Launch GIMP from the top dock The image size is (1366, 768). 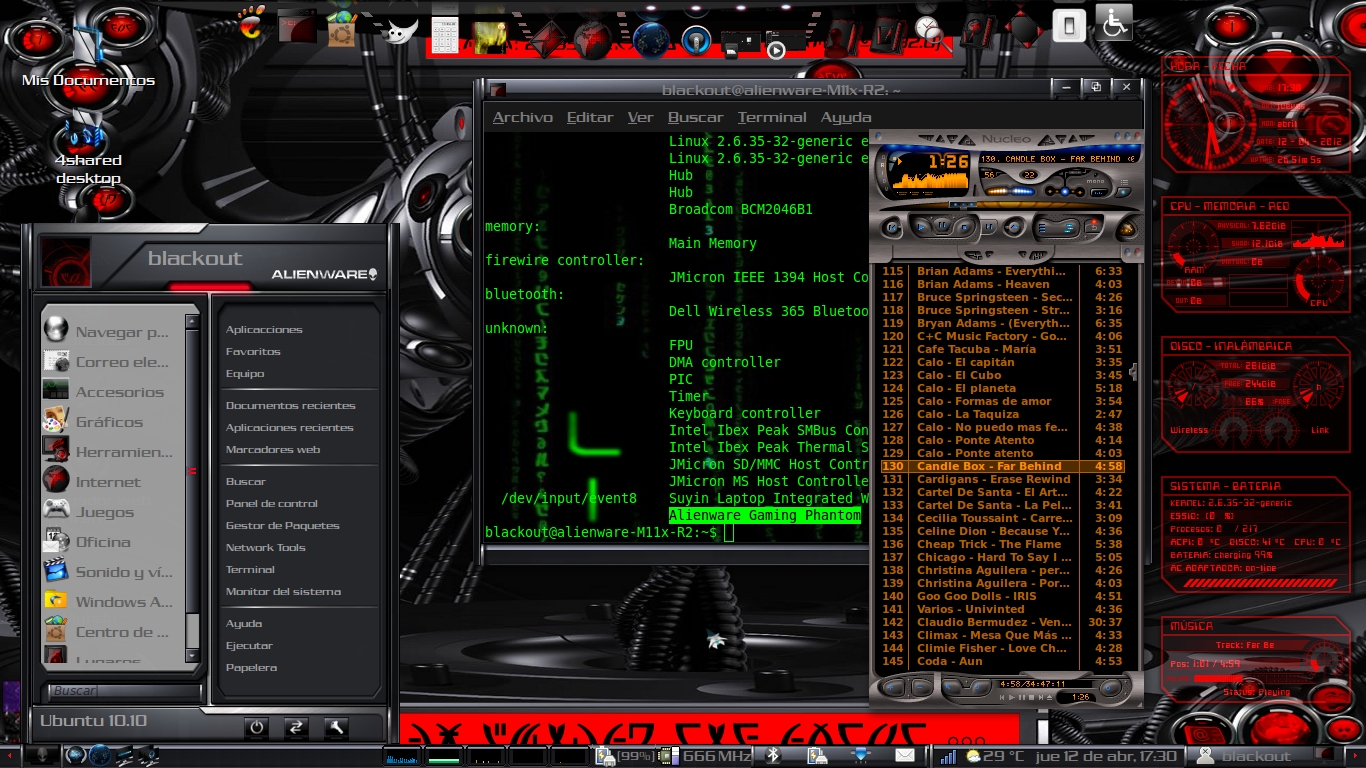[400, 30]
